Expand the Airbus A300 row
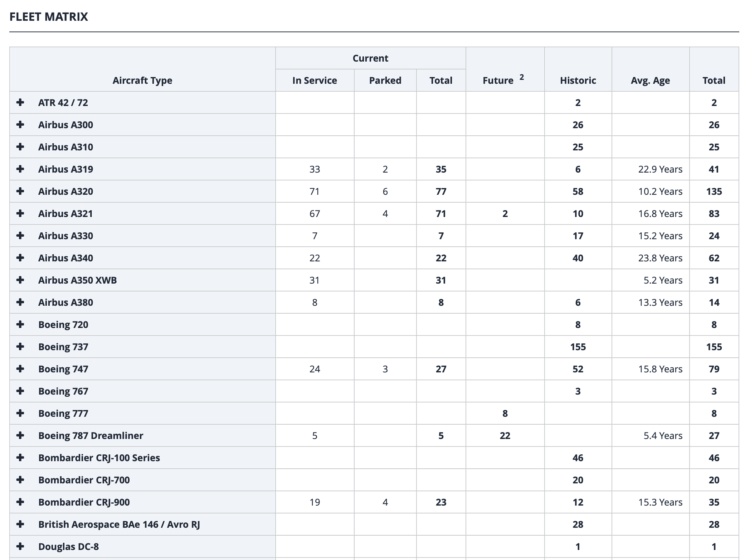The width and height of the screenshot is (750, 560). tap(20, 124)
